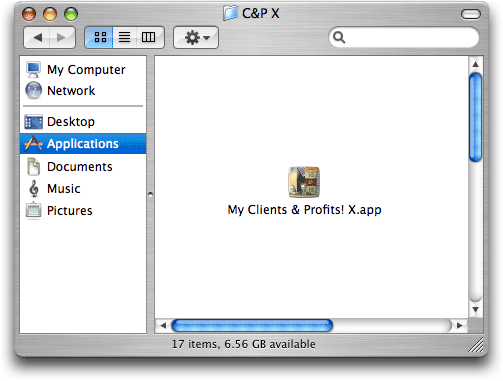The width and height of the screenshot is (503, 381).
Task: Zoom the window with the green button
Action: pos(71,14)
